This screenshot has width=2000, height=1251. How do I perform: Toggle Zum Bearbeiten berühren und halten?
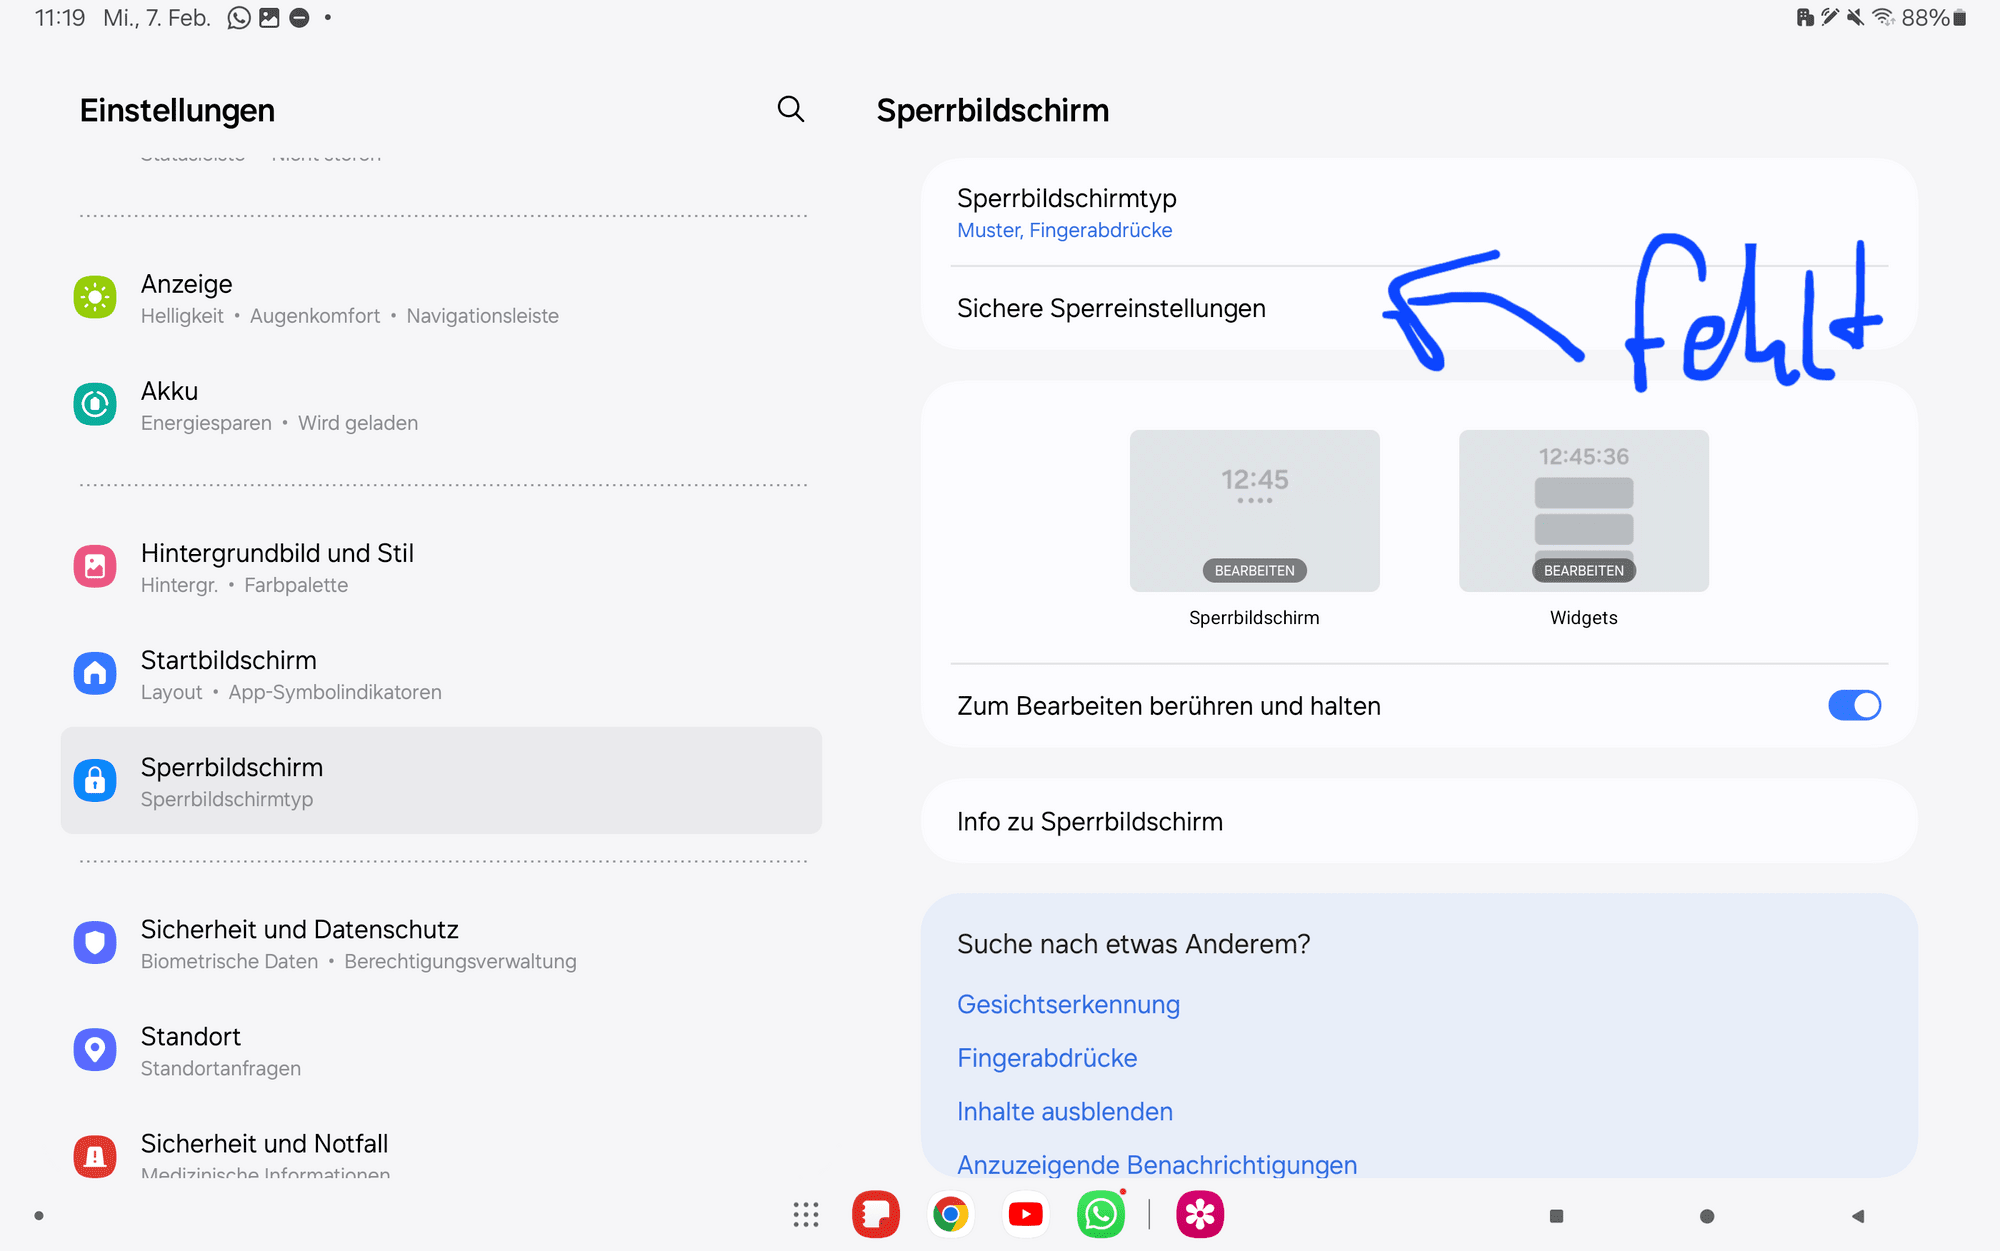1853,706
